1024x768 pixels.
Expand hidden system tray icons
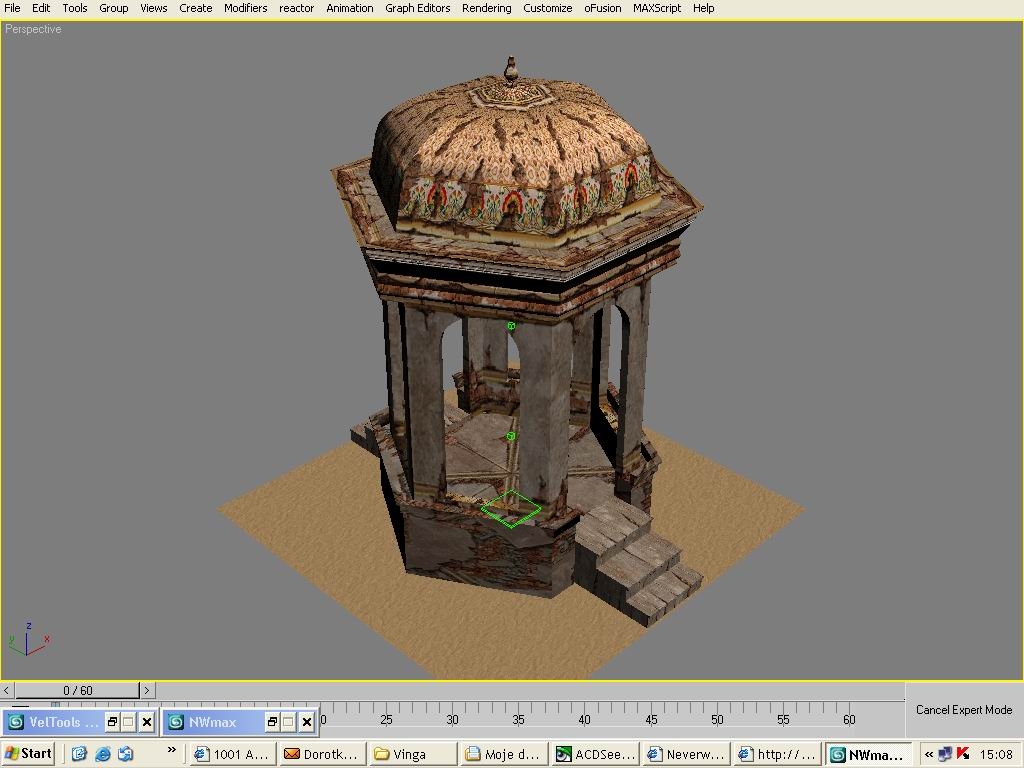click(x=929, y=754)
